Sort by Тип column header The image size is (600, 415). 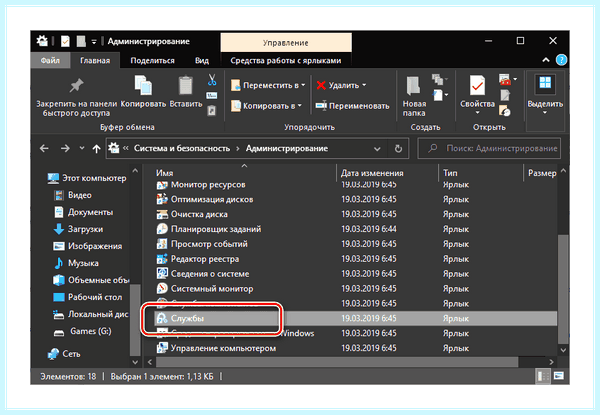pos(450,173)
